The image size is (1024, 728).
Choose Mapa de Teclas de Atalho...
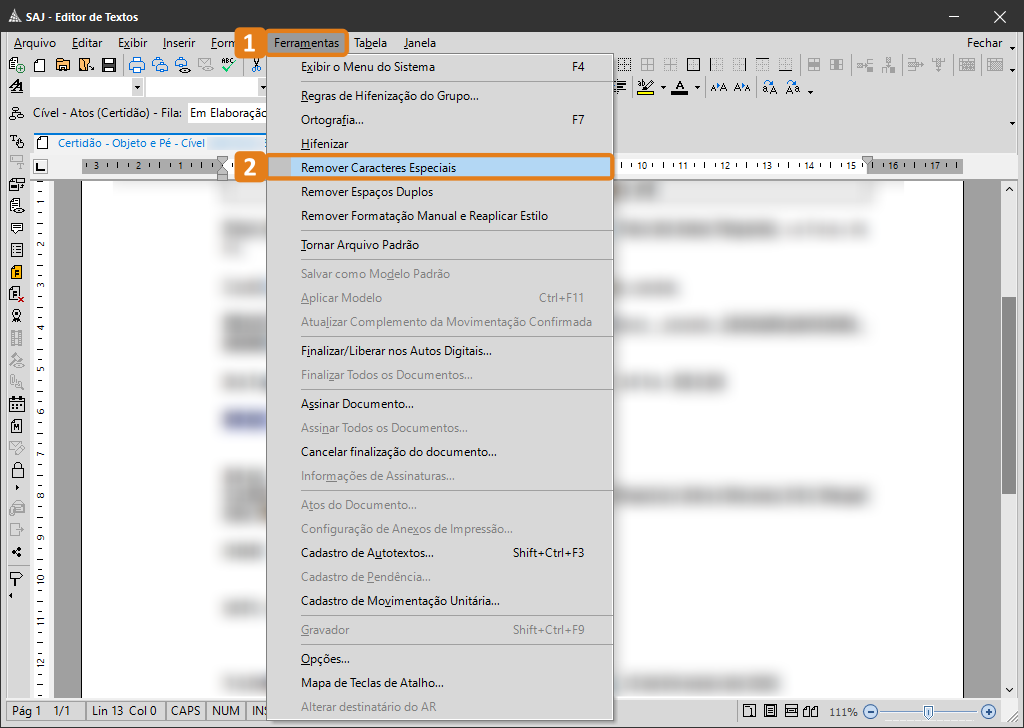click(440, 683)
